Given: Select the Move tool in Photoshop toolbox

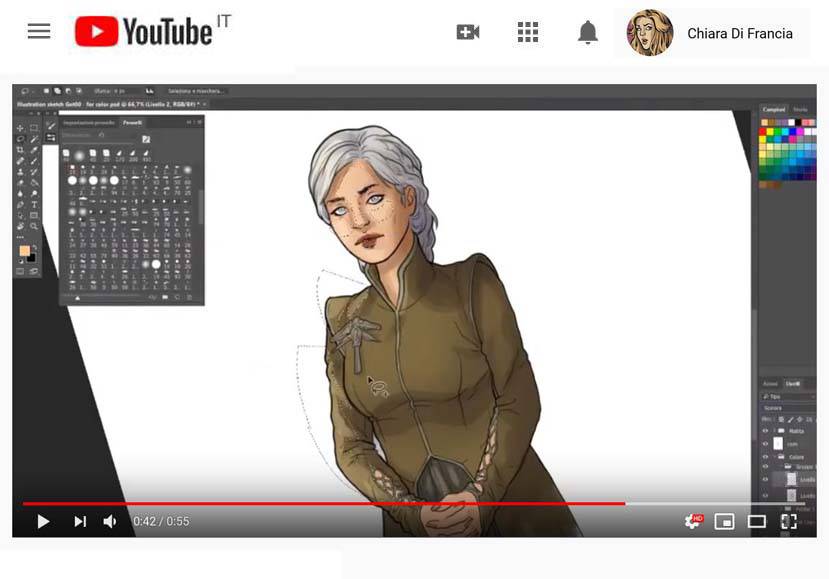Looking at the screenshot, I should [x=20, y=128].
